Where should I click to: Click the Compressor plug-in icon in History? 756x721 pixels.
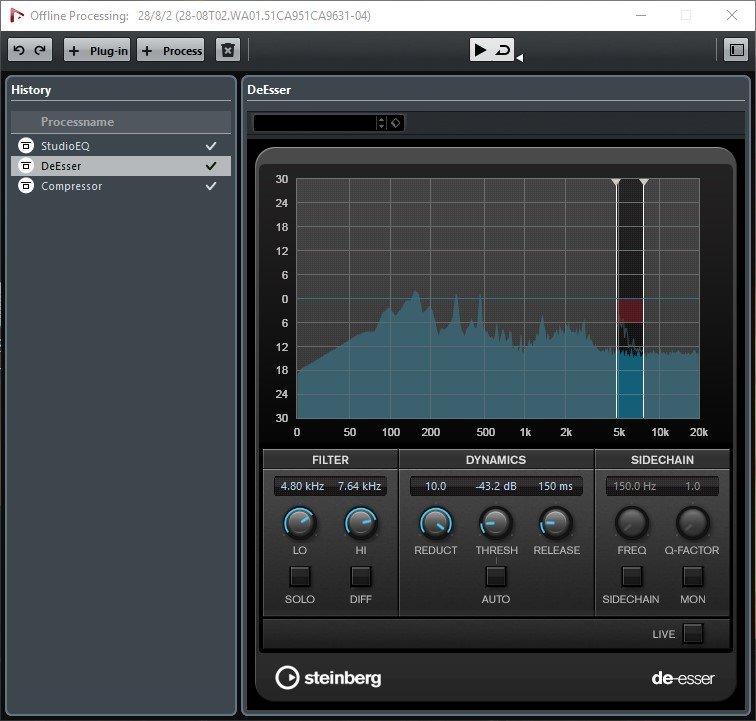[26, 186]
